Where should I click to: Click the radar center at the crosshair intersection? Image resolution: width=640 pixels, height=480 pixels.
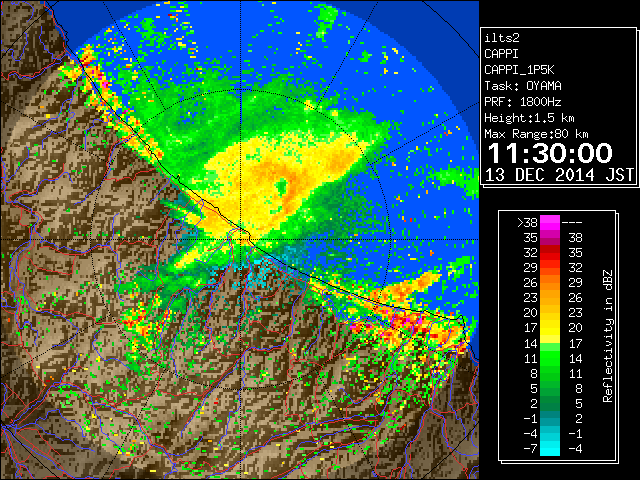click(241, 240)
